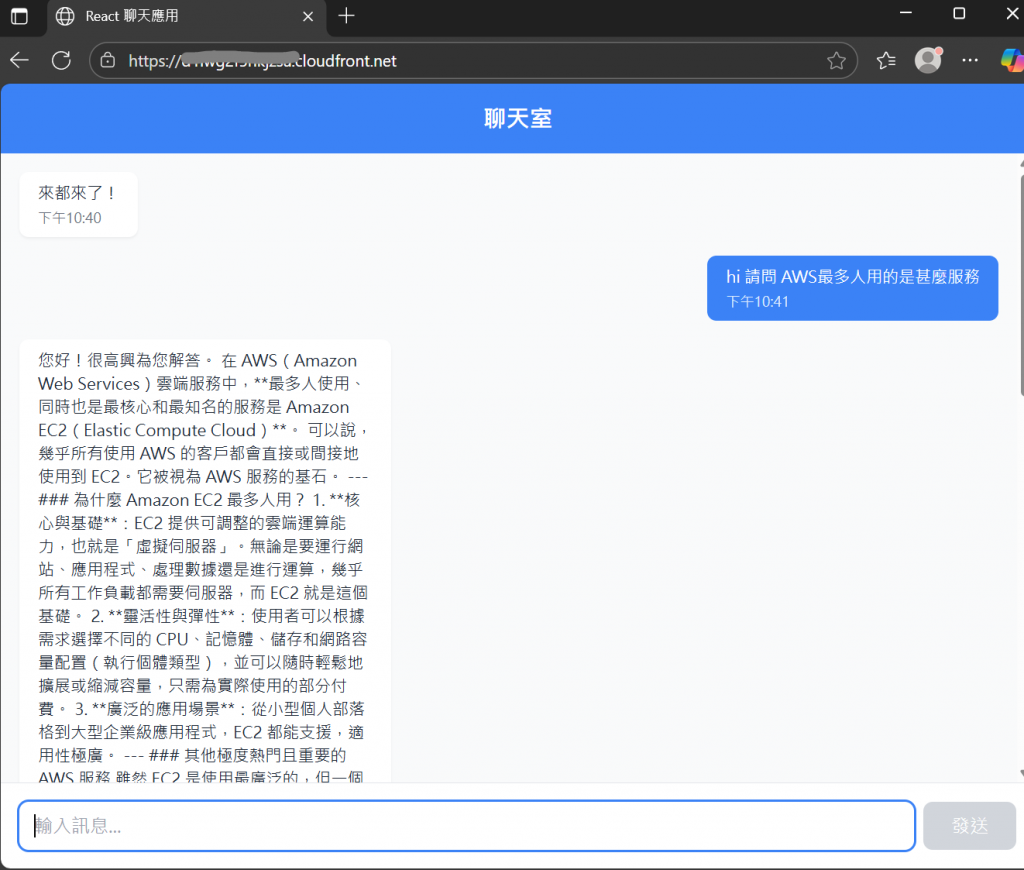Viewport: 1024px width, 870px height.
Task: View site information lock icon
Action: point(108,61)
